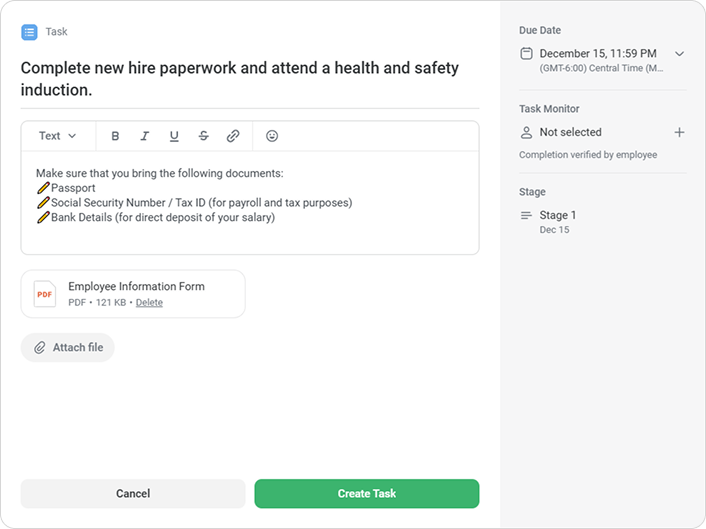Delete the Employee Information Form attachment
This screenshot has height=529, width=706.
(x=149, y=302)
